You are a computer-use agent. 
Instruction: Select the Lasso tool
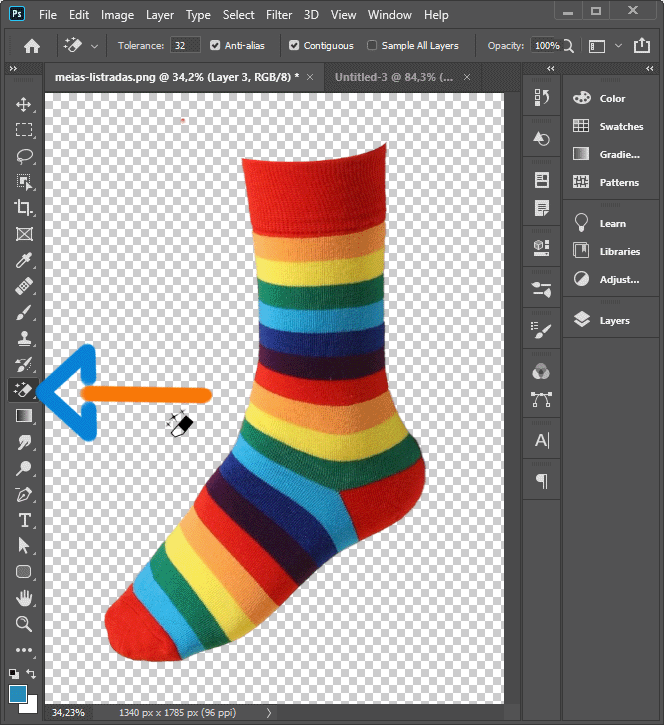click(x=24, y=156)
